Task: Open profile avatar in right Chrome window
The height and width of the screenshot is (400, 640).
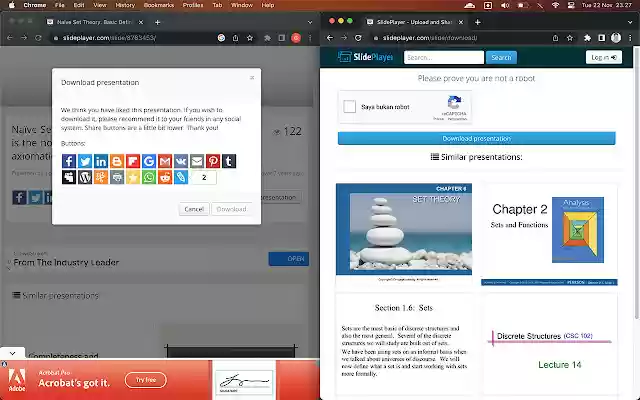Action: [x=616, y=38]
